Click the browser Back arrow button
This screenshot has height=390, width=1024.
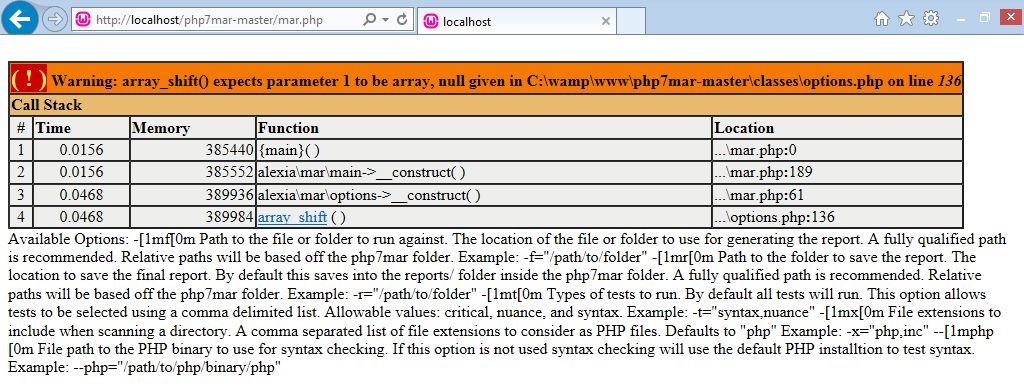pos(20,18)
